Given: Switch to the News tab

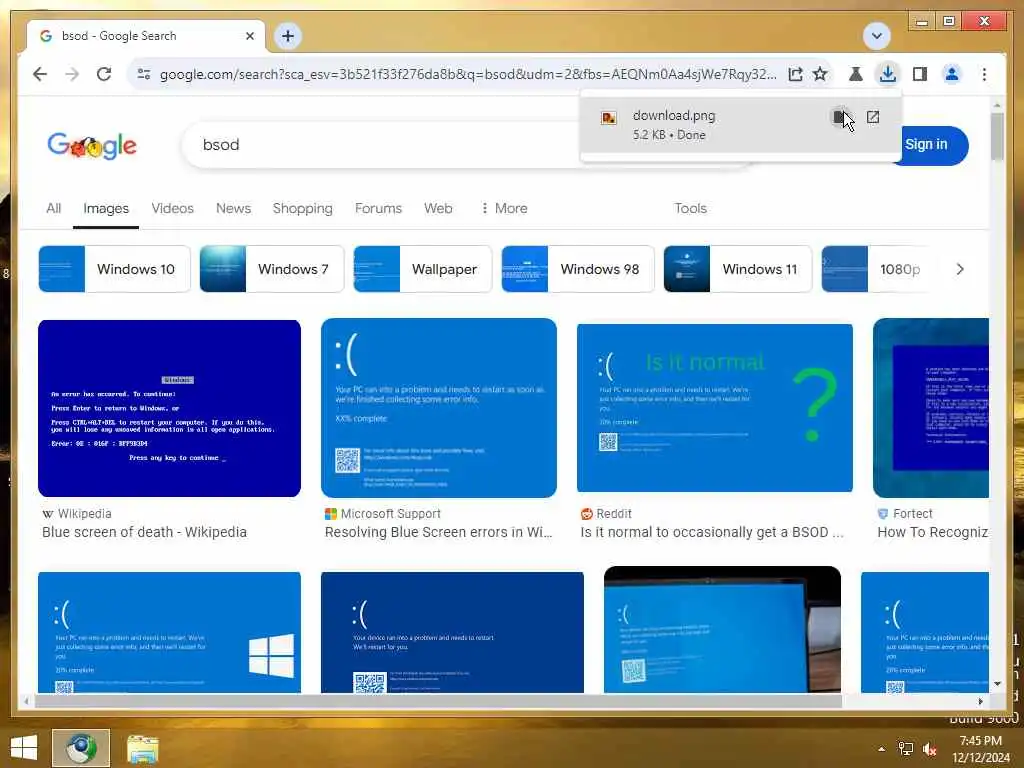Looking at the screenshot, I should pos(233,208).
